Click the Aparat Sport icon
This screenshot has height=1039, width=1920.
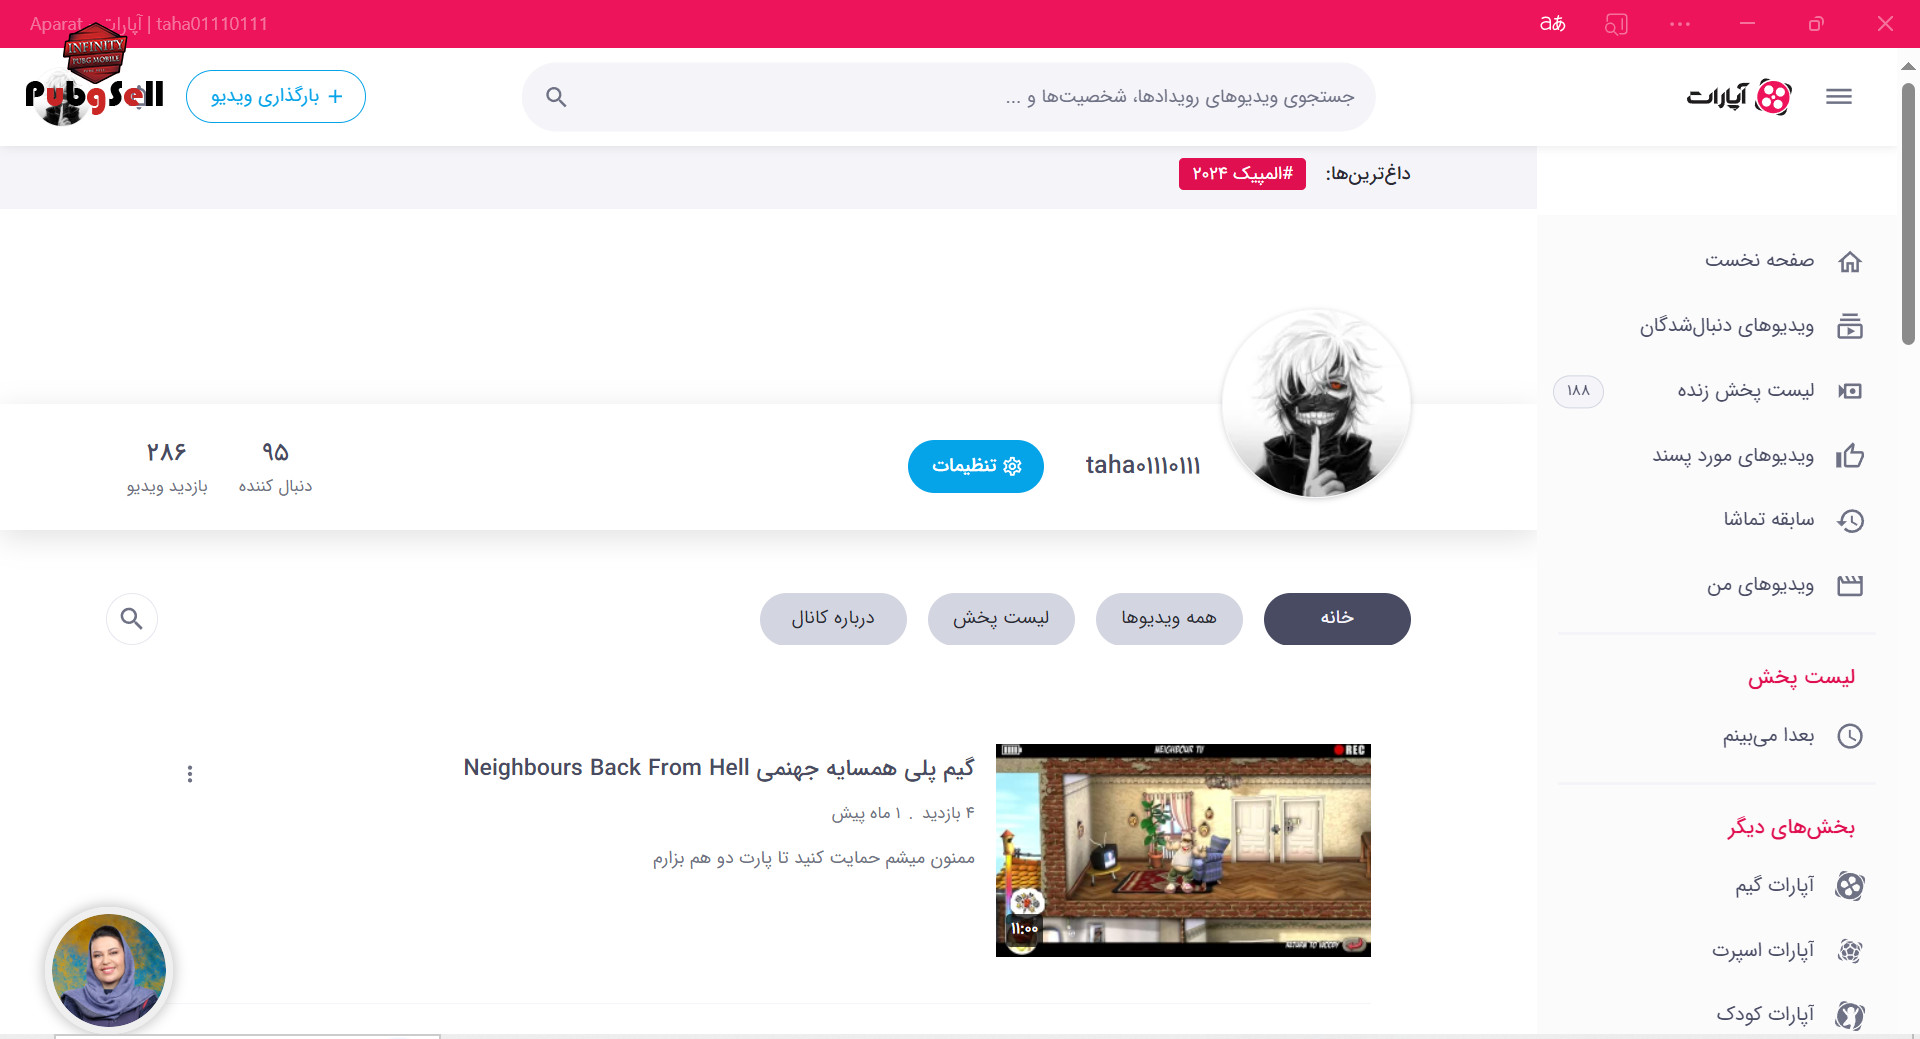[x=1850, y=951]
